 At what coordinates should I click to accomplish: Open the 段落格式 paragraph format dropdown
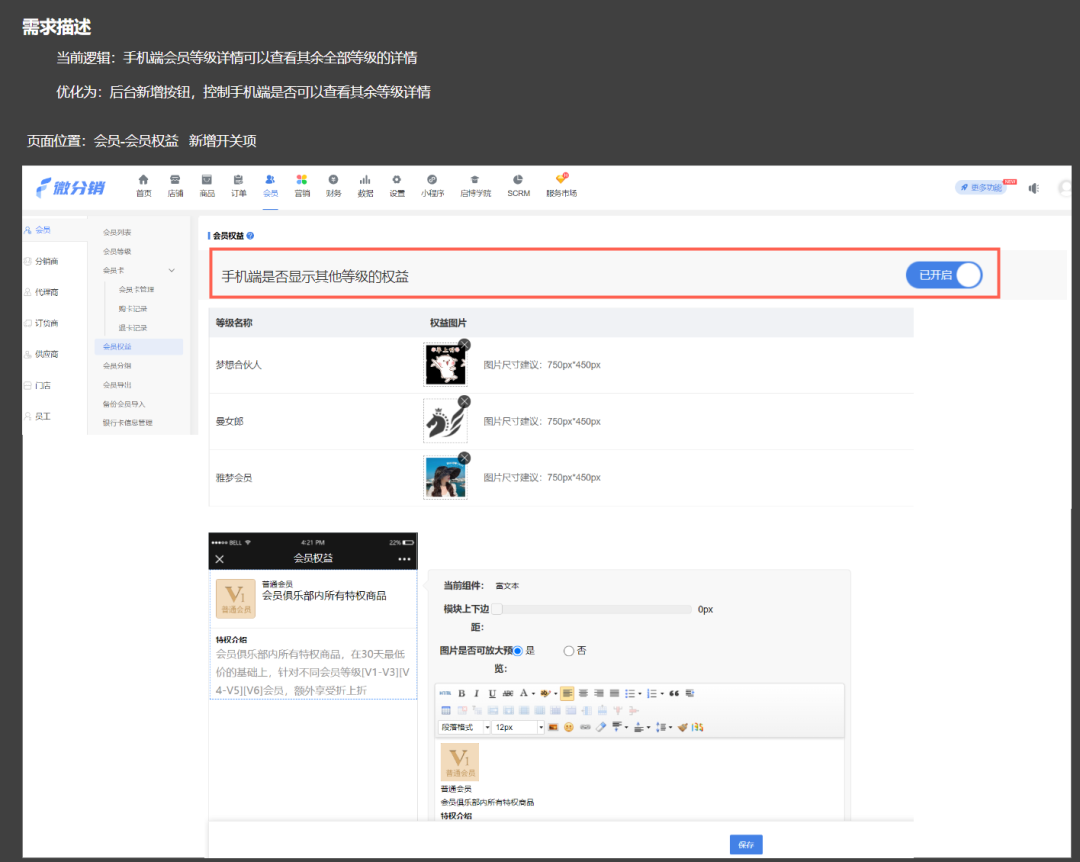464,727
